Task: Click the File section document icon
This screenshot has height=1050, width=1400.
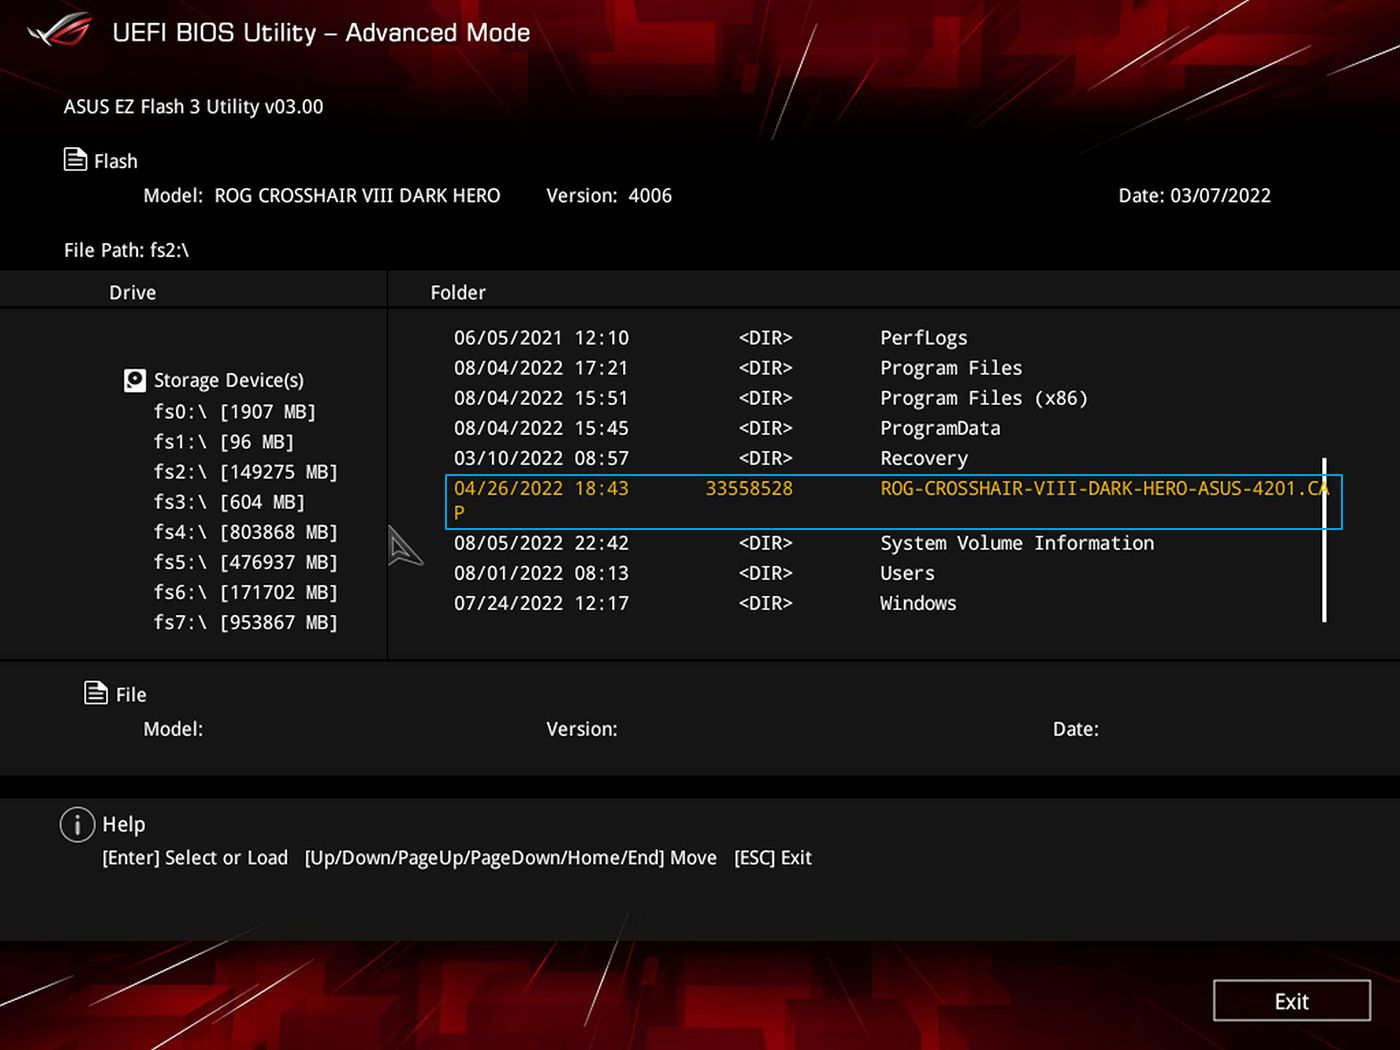Action: pyautogui.click(x=96, y=693)
